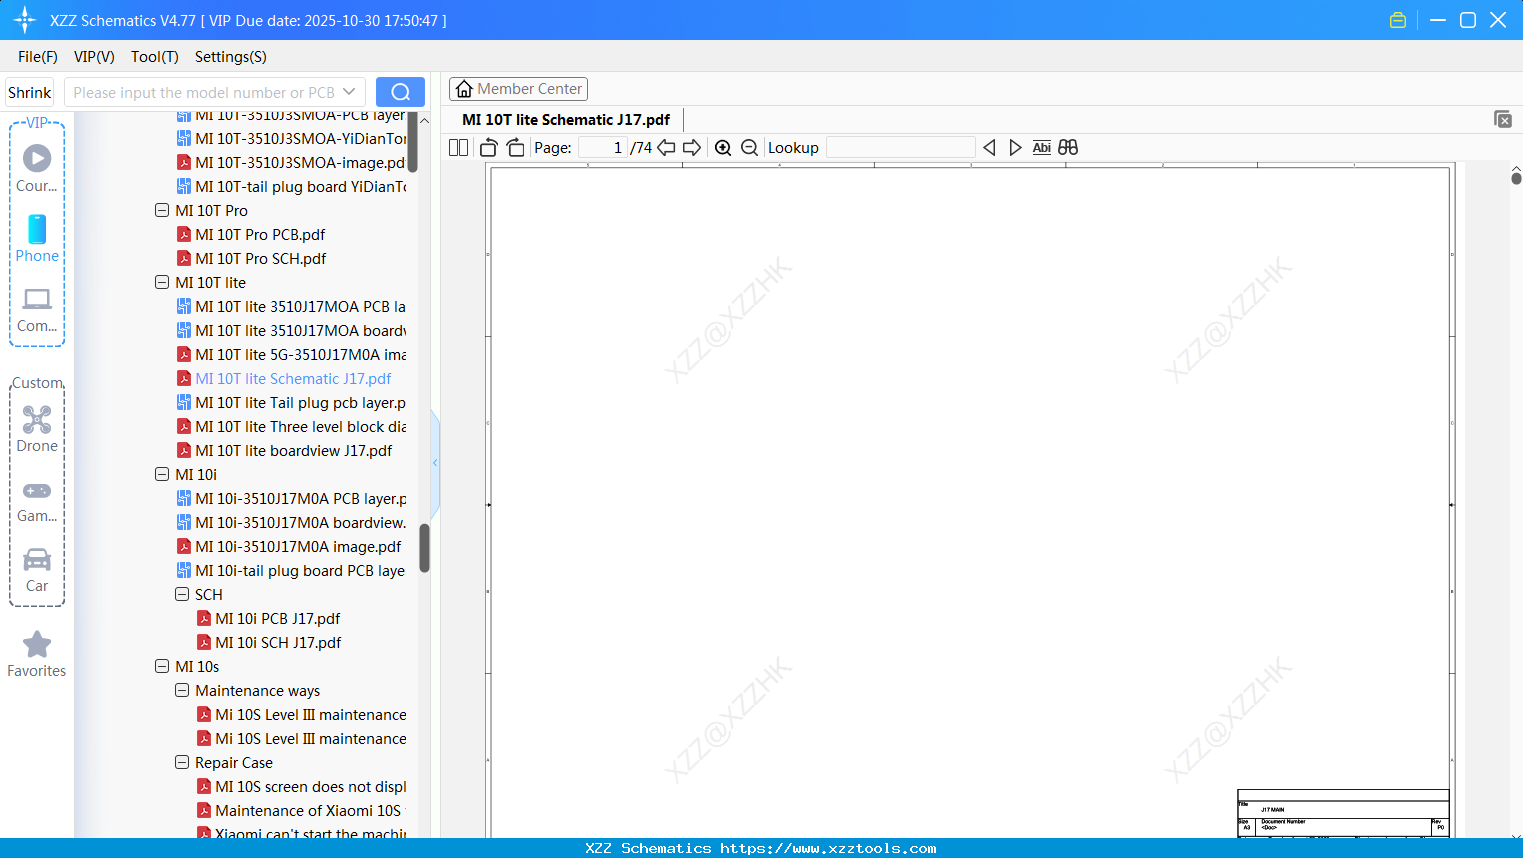This screenshot has width=1523, height=858.
Task: Open the xzztools.com link in status bar
Action: (x=828, y=848)
